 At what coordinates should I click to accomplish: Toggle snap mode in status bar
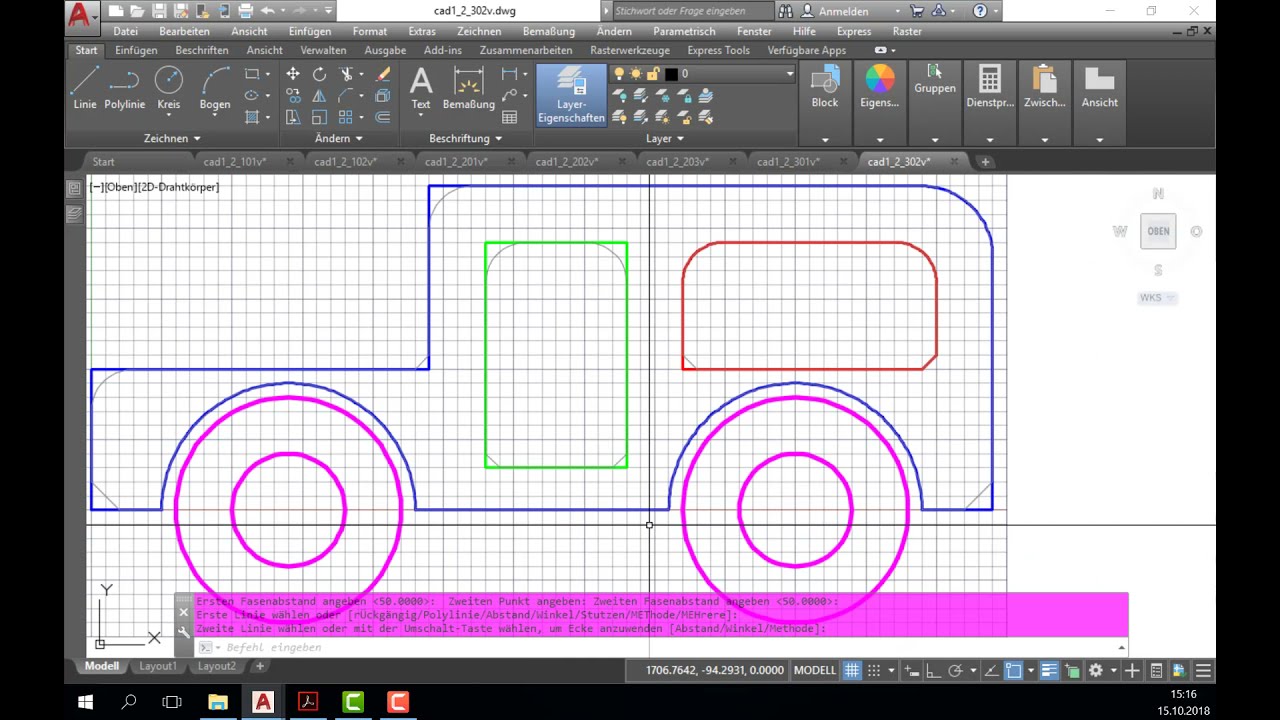(x=873, y=671)
